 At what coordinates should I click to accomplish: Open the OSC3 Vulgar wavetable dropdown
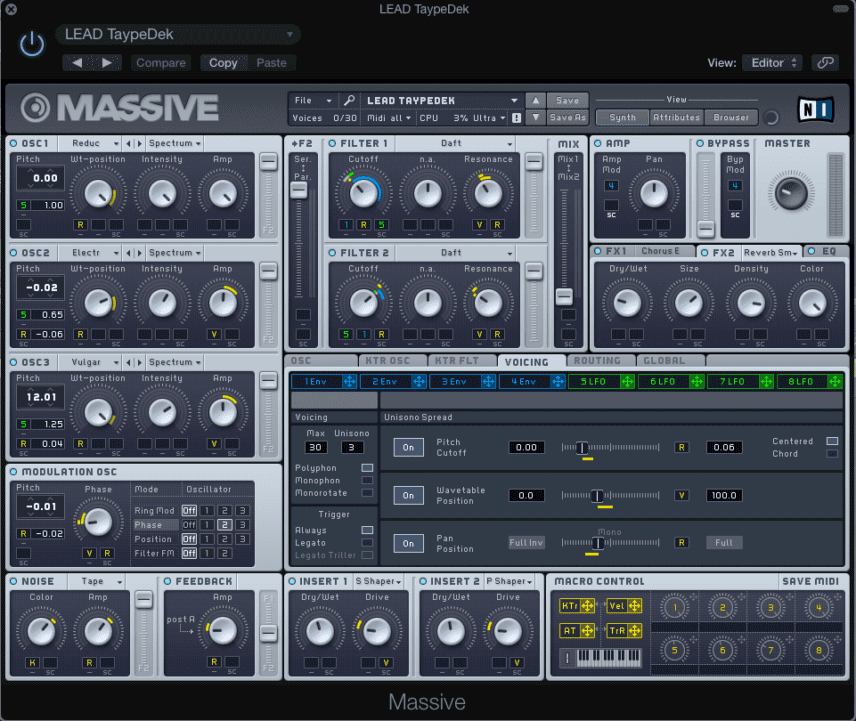pos(94,362)
